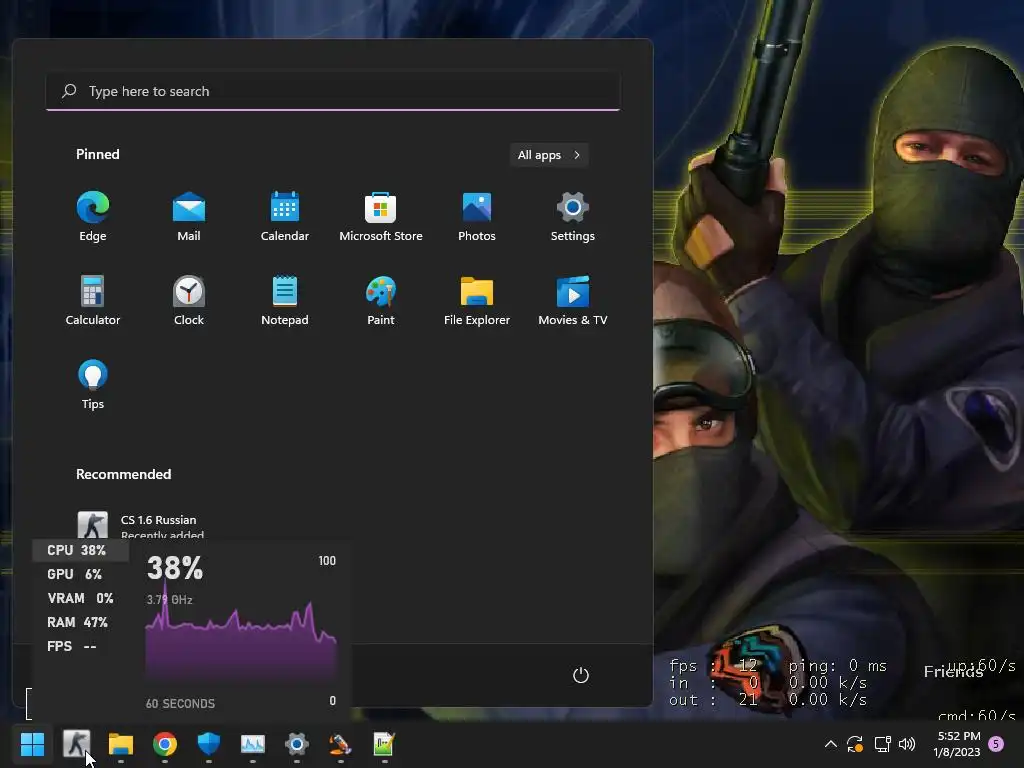Open Settings from the pinned apps
The height and width of the screenshot is (768, 1024).
point(573,217)
